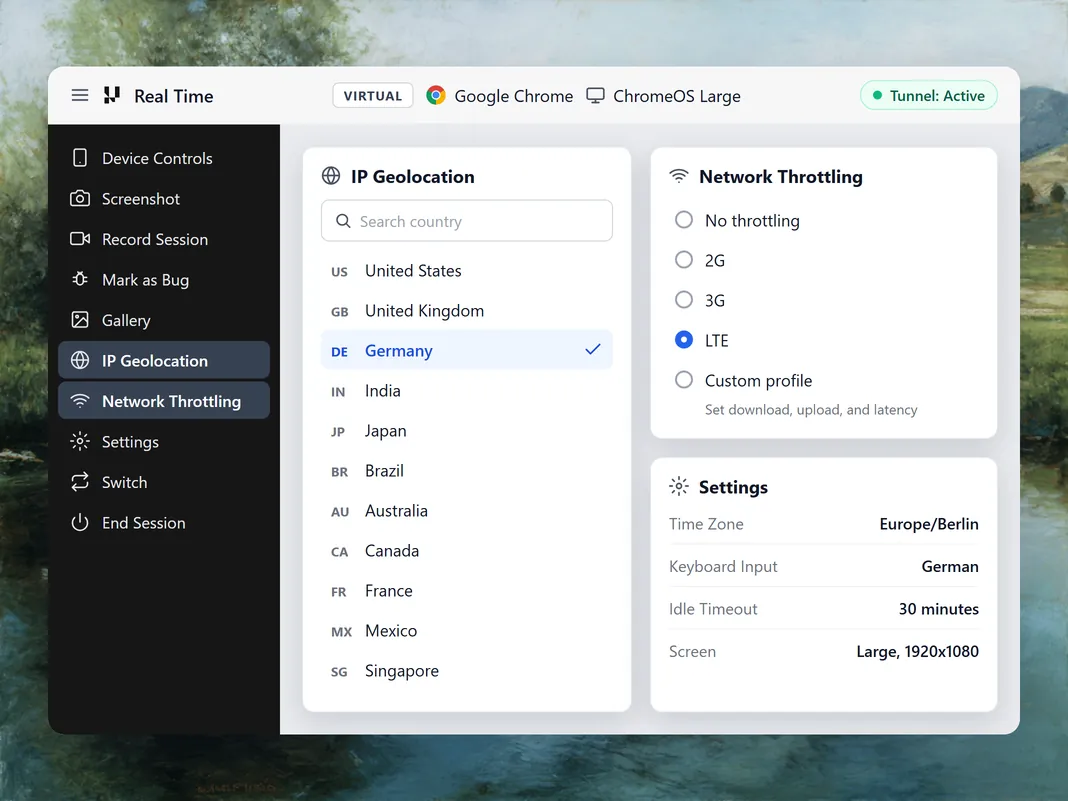
Task: Click the Tunnel: Active status pill
Action: click(929, 95)
